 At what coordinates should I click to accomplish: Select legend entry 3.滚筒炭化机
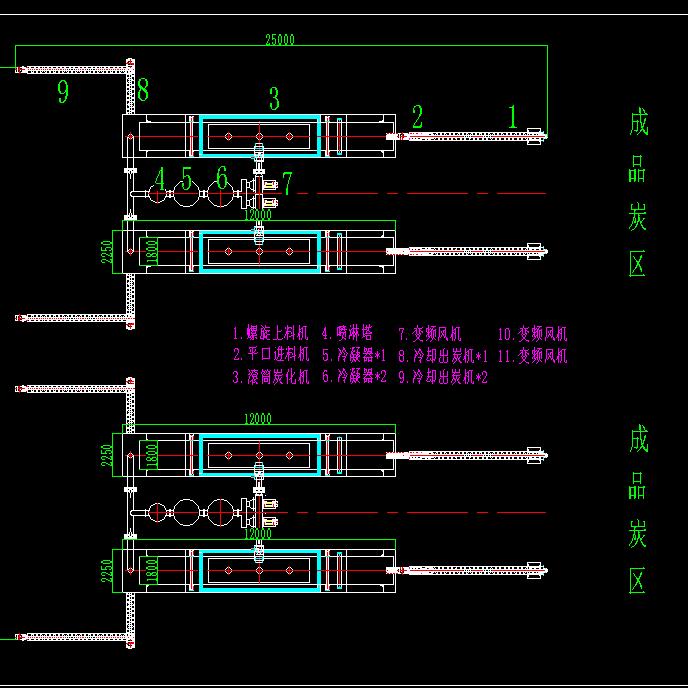(271, 377)
